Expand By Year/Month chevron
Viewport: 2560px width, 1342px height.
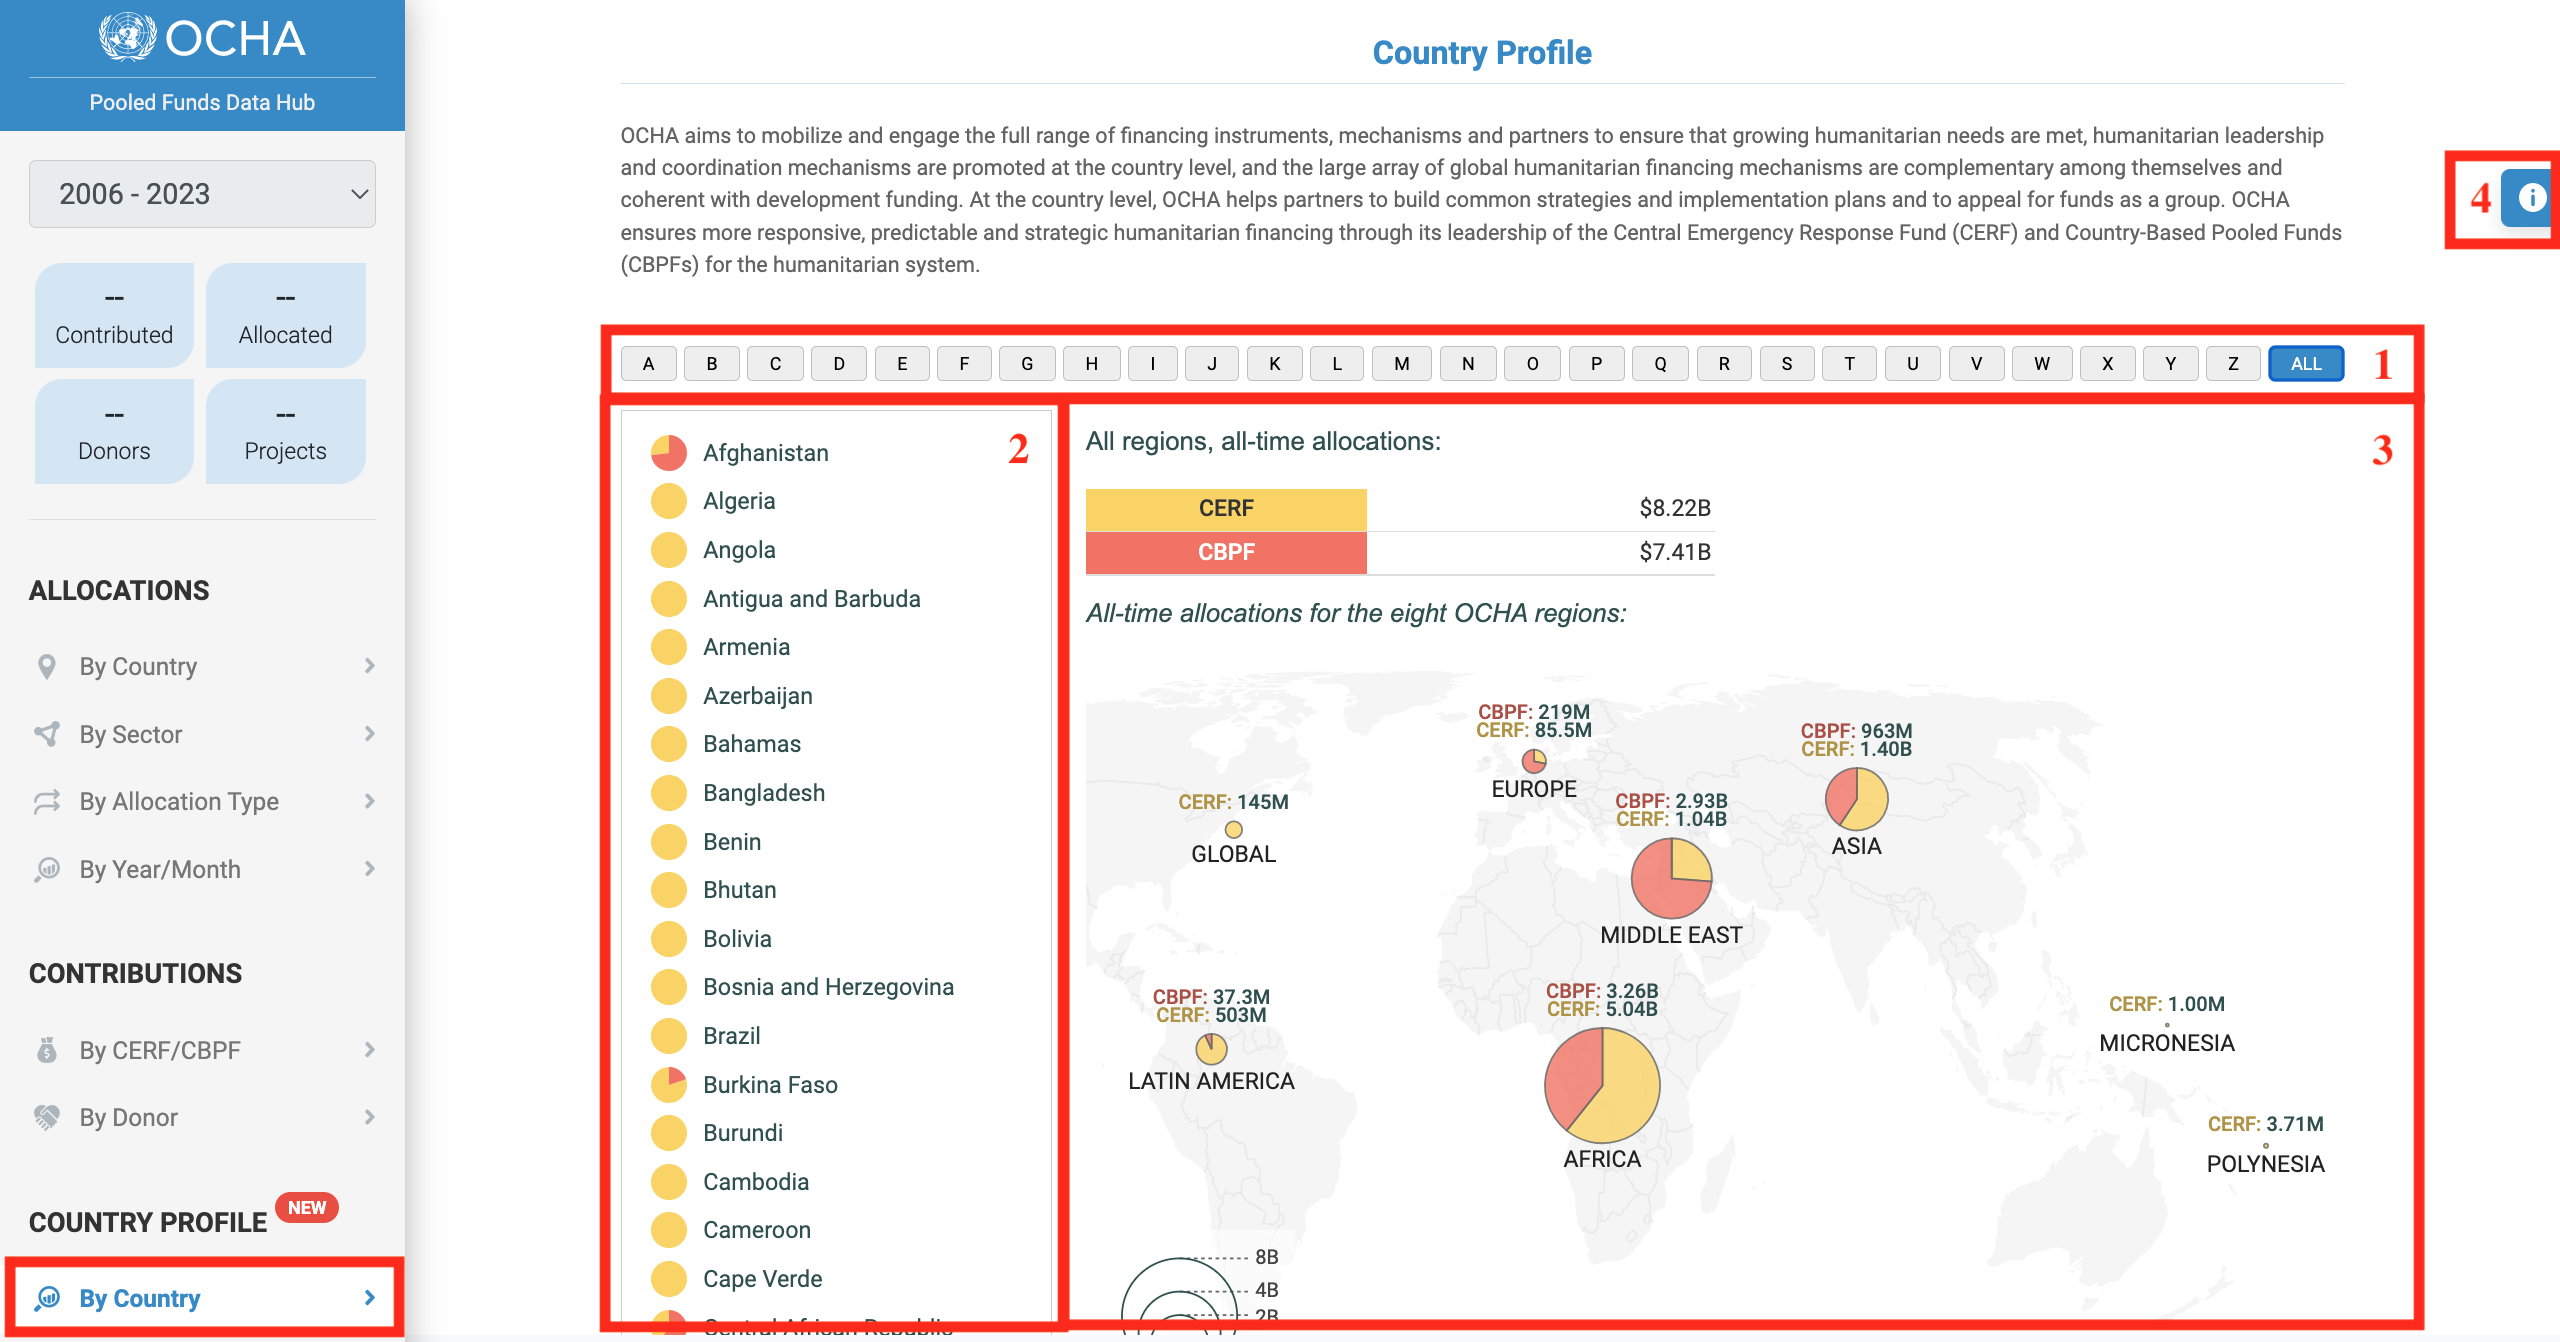click(369, 869)
